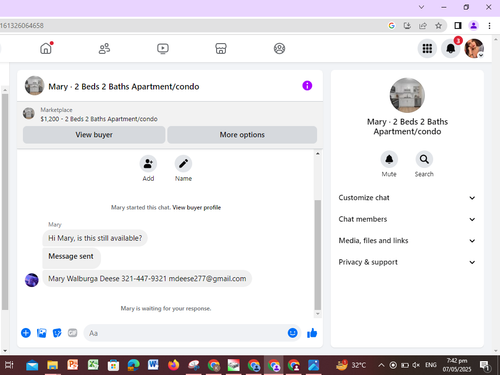
Task: Open File Explorer from the taskbar
Action: [52, 365]
